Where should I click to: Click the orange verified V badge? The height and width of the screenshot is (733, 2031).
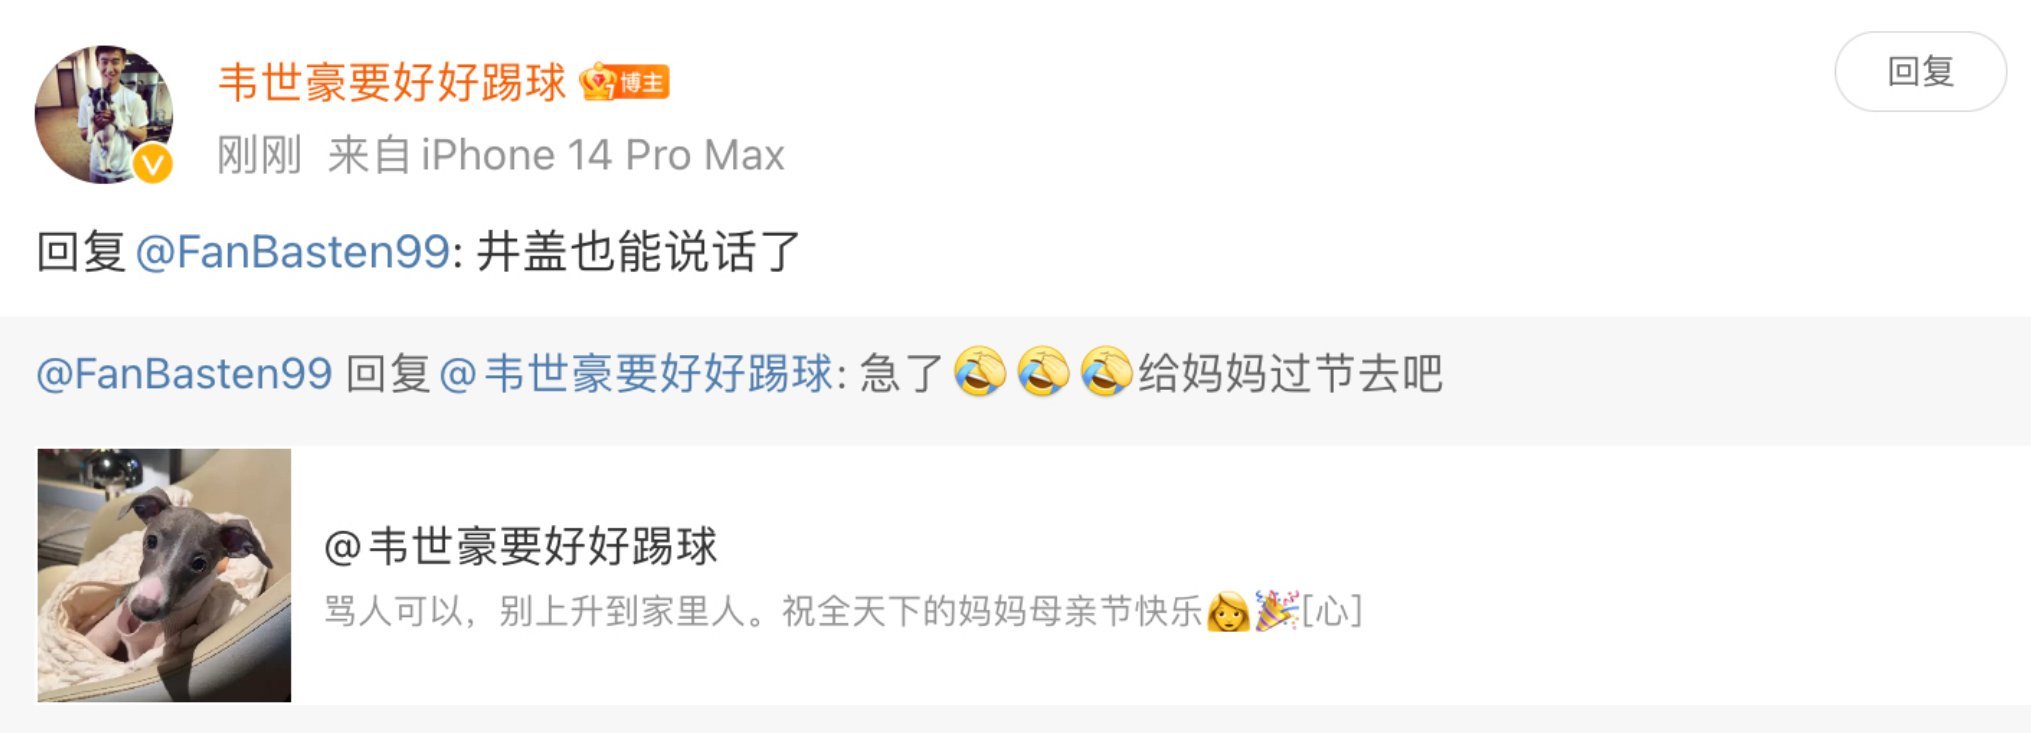[153, 164]
